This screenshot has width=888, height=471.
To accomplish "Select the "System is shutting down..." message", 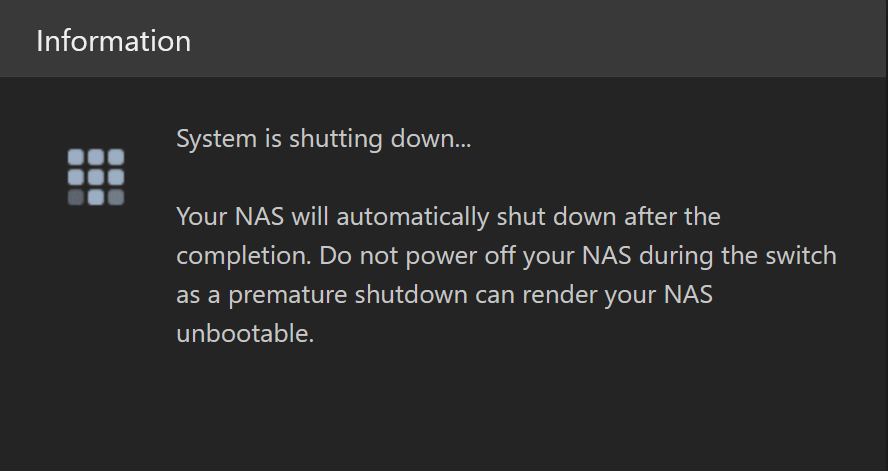I will pyautogui.click(x=323, y=139).
